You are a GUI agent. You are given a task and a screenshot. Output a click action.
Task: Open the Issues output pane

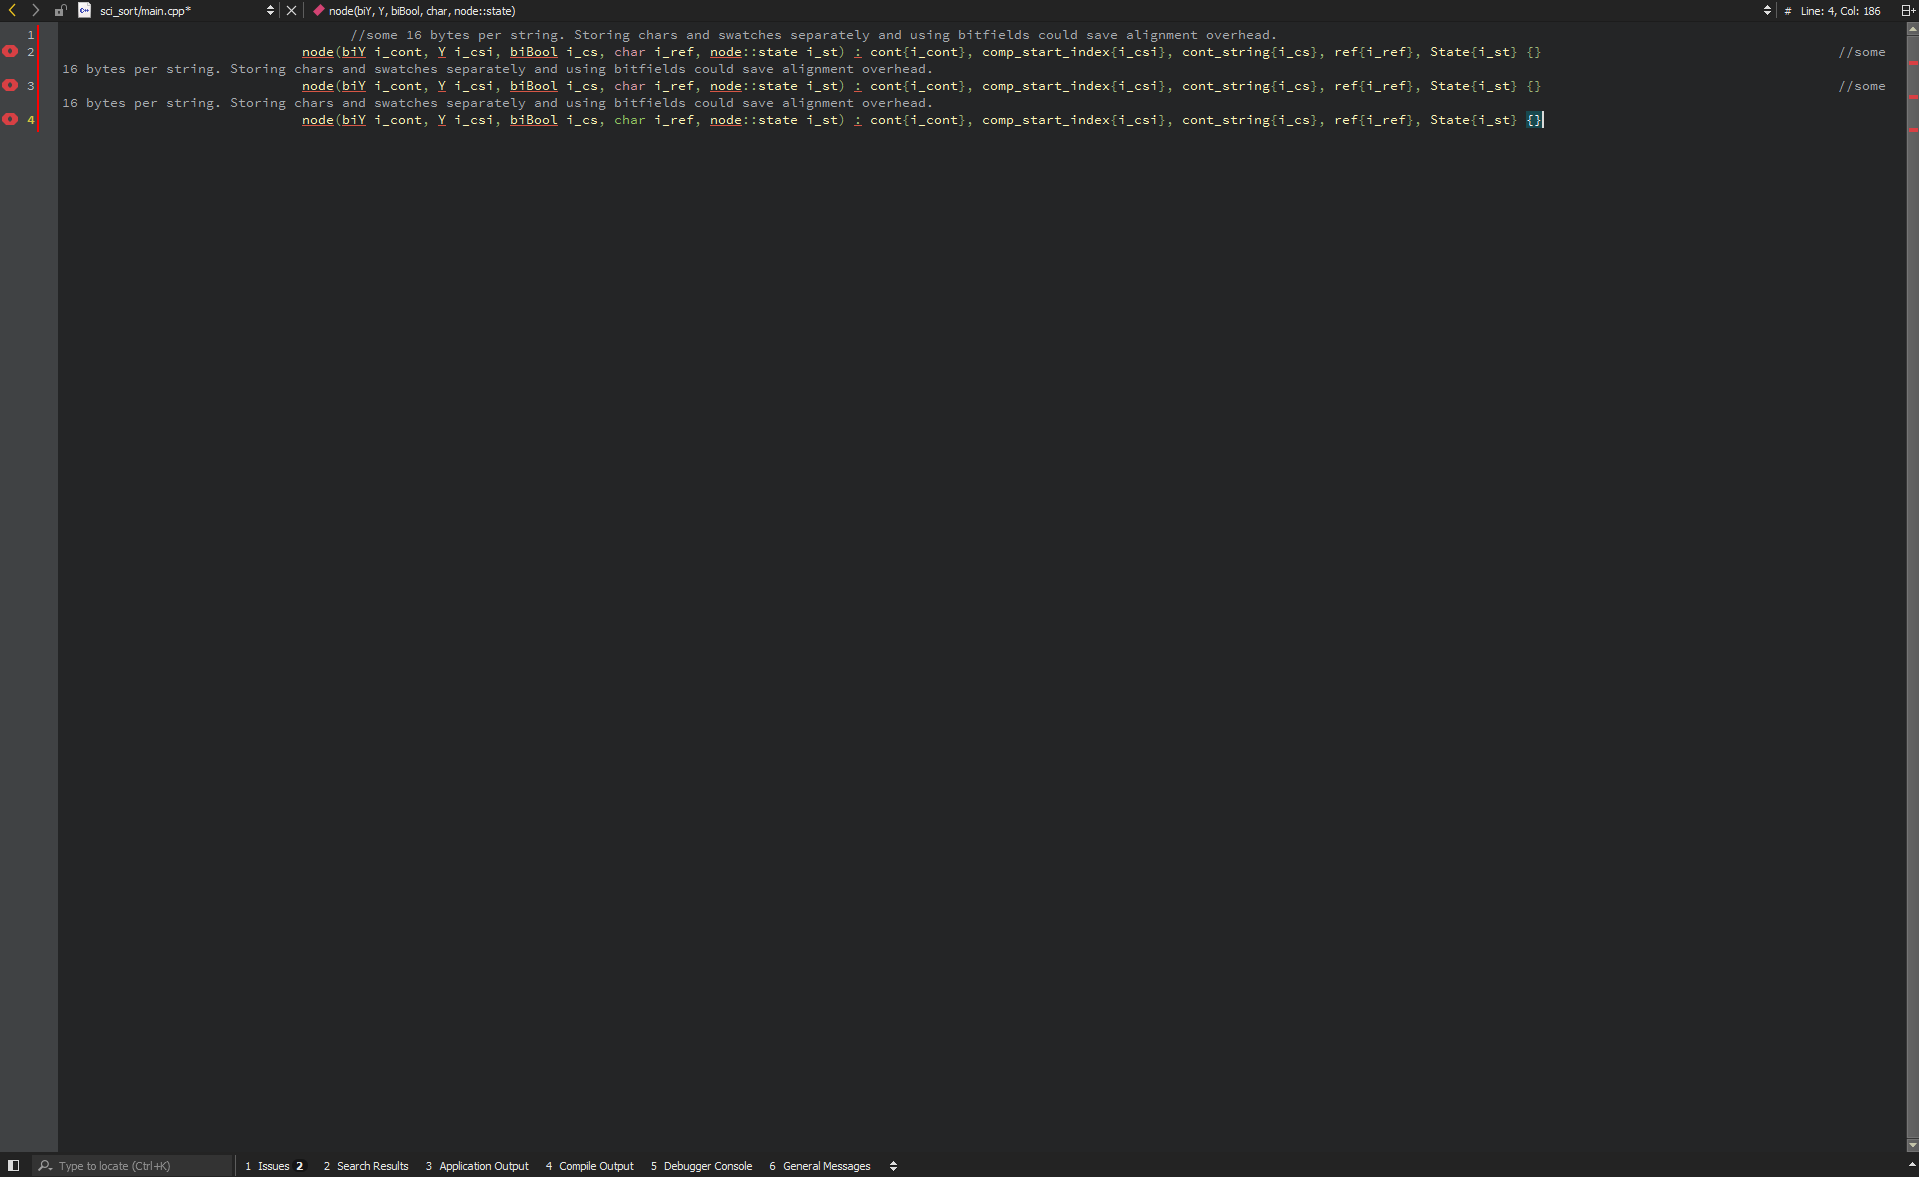tap(274, 1166)
